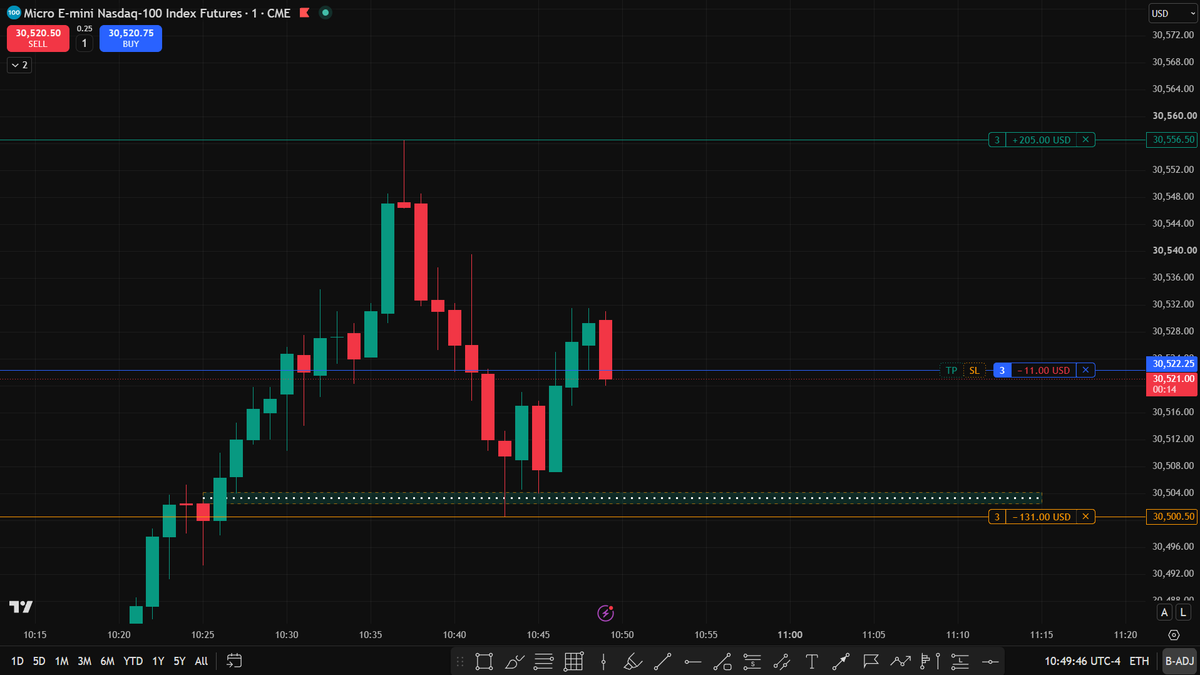Select the rectangle drawing tool in favorites bar
Screen dimensions: 1200x675
[x=485, y=661]
